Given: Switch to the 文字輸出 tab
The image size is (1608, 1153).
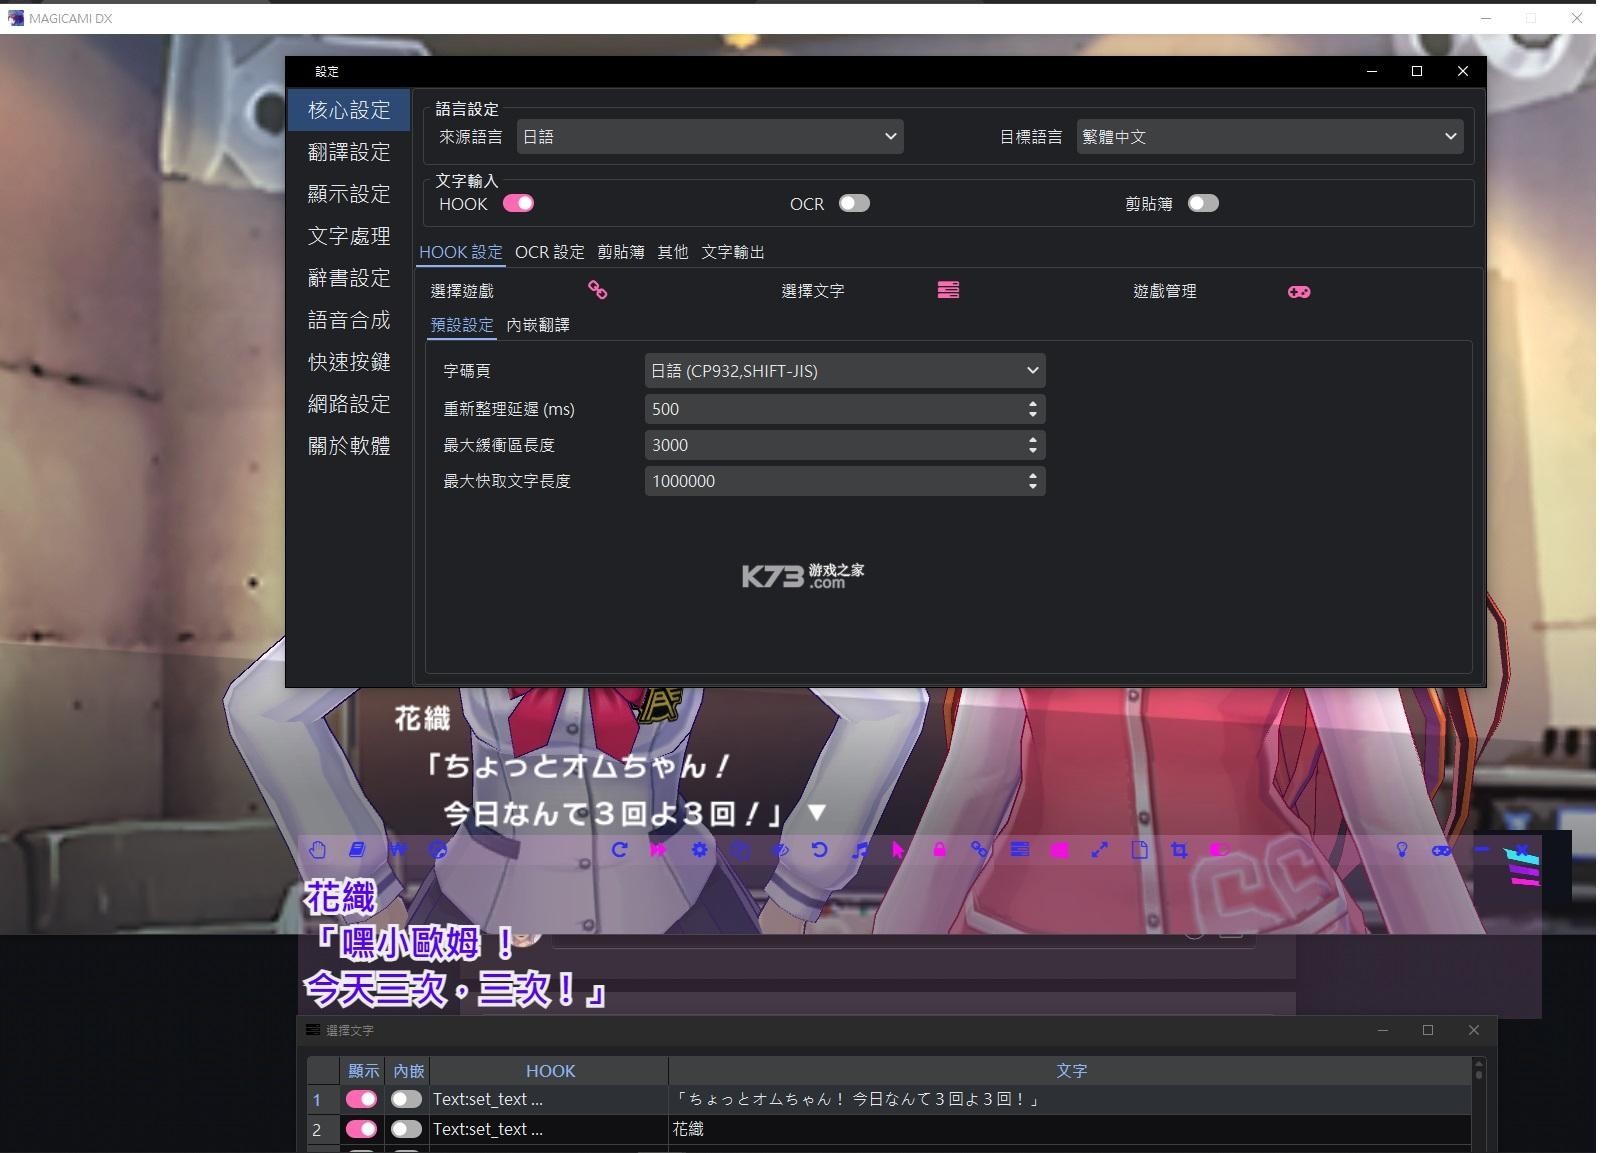Looking at the screenshot, I should pos(733,252).
